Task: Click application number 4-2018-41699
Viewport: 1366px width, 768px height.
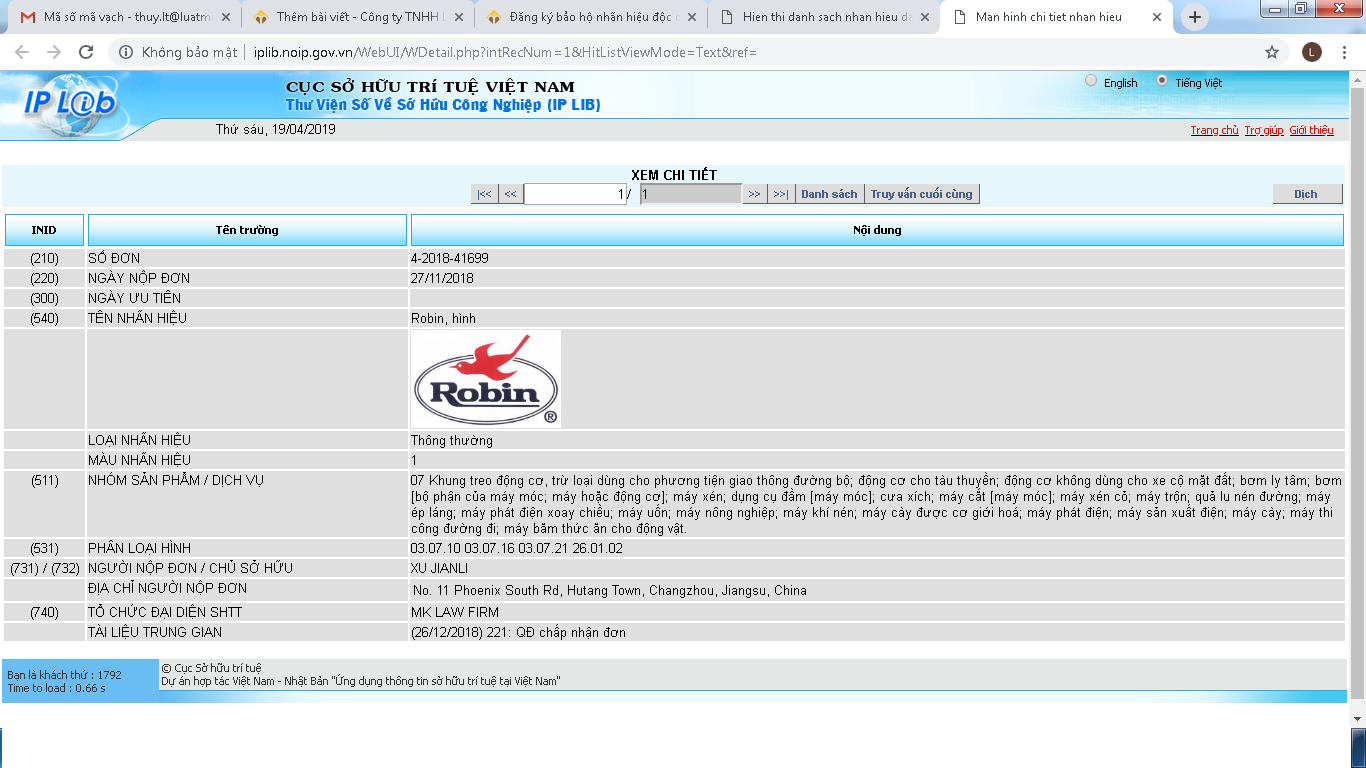Action: click(x=450, y=258)
